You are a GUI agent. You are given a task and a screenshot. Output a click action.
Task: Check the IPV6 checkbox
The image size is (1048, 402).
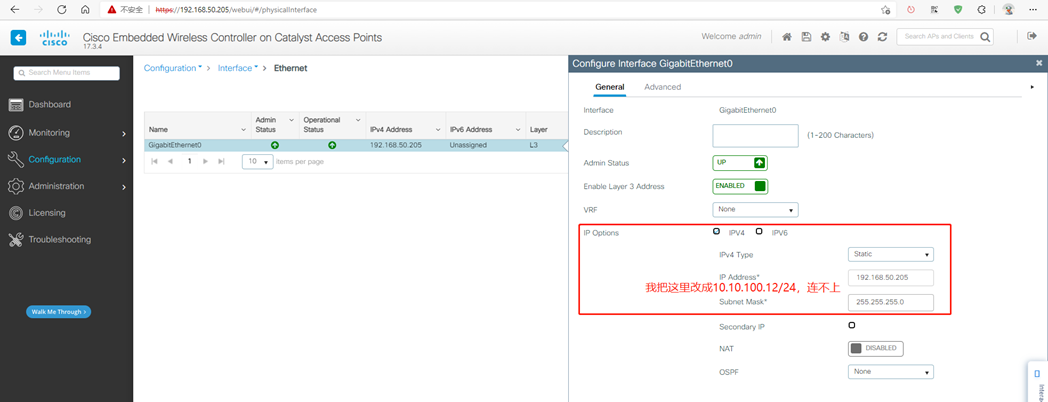pos(759,231)
